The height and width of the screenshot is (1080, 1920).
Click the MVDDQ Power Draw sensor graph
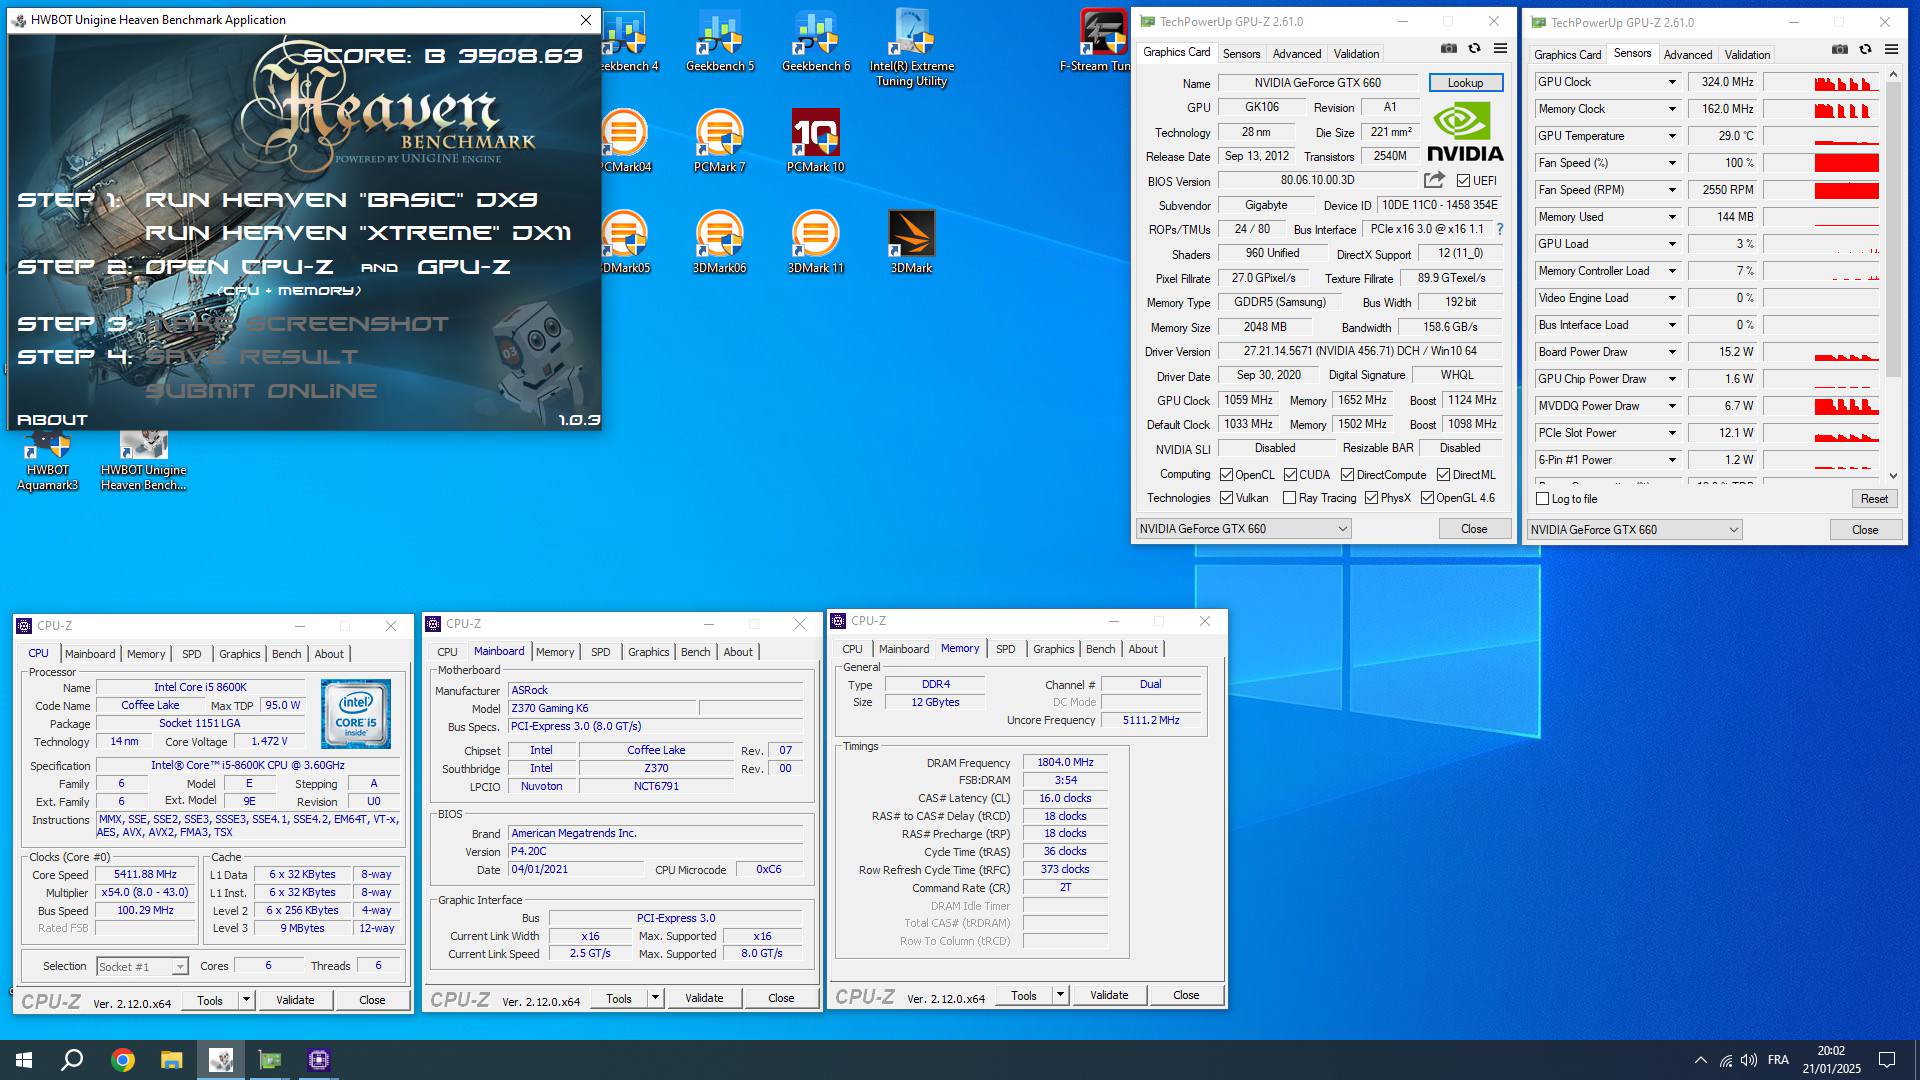(x=1821, y=406)
